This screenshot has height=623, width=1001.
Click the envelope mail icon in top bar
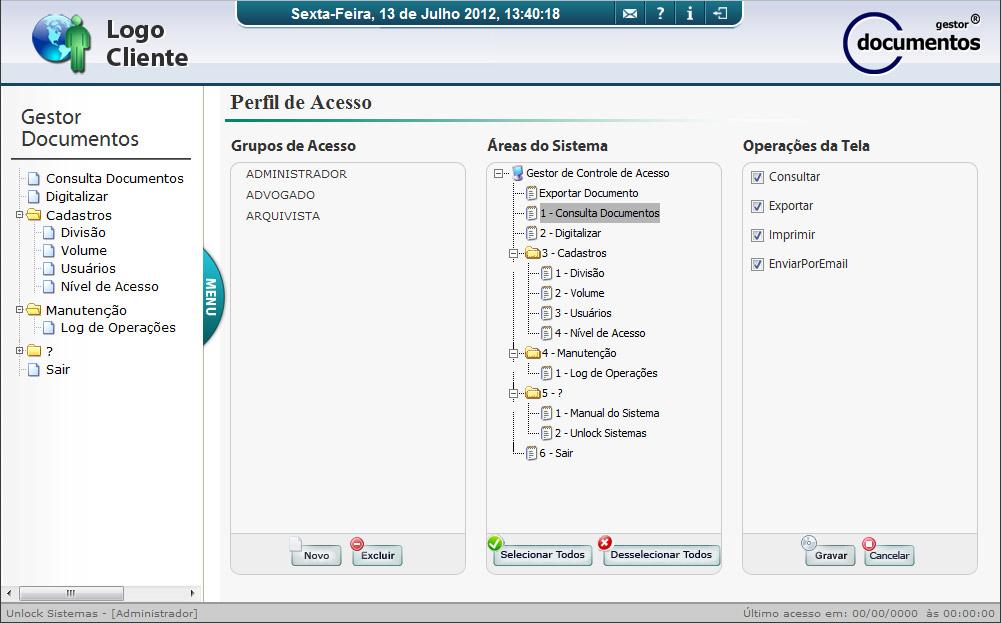pos(629,13)
